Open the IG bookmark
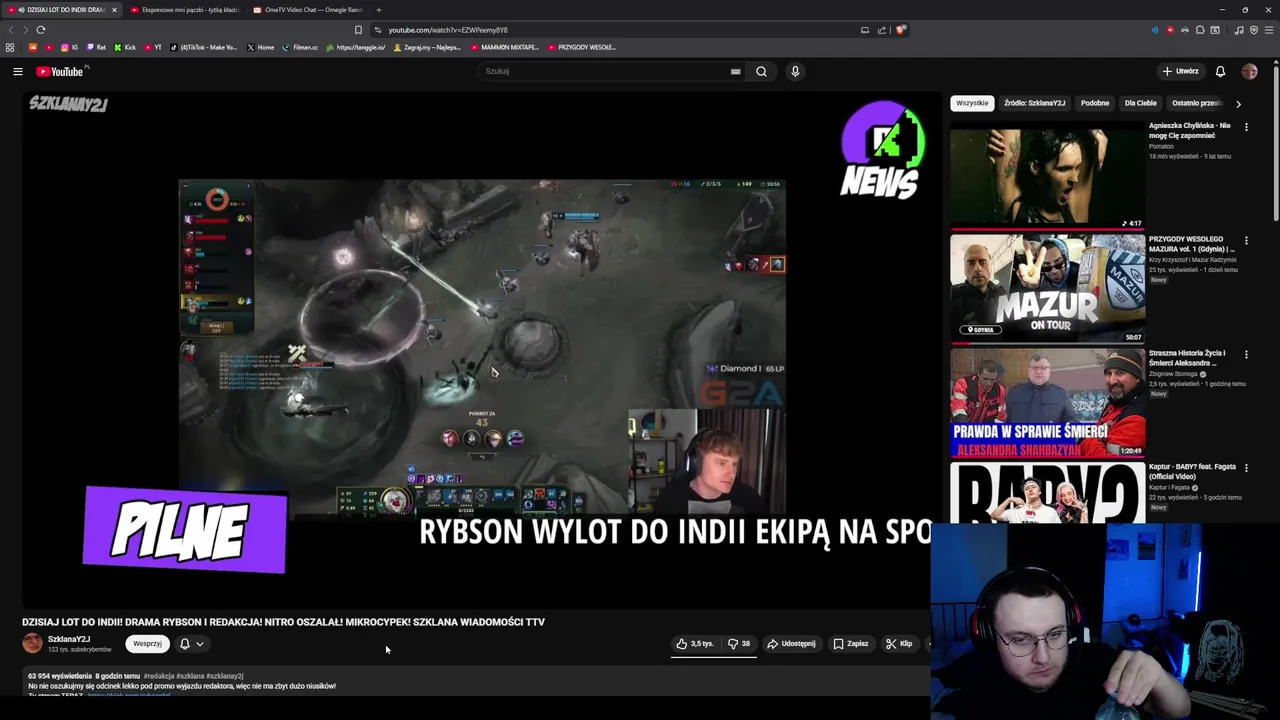 click(x=70, y=47)
